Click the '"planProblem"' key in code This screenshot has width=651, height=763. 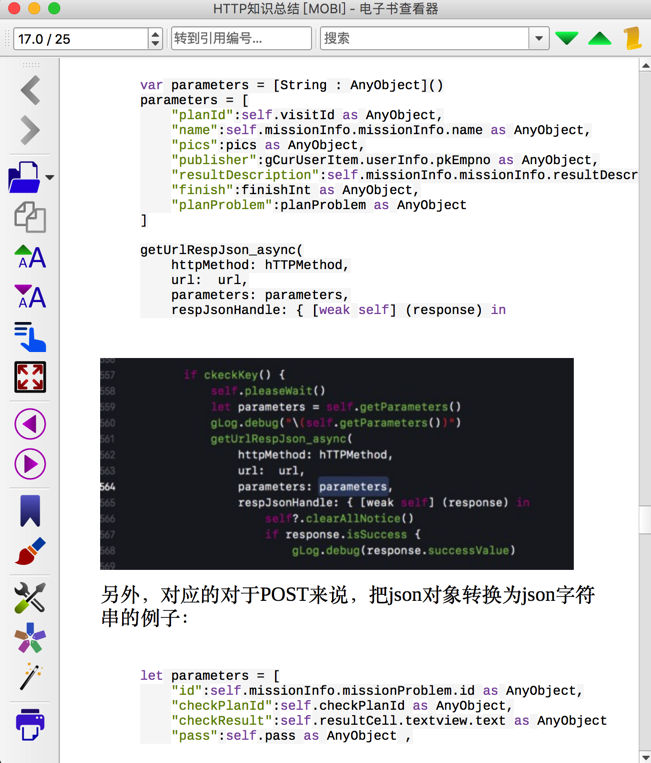click(221, 205)
